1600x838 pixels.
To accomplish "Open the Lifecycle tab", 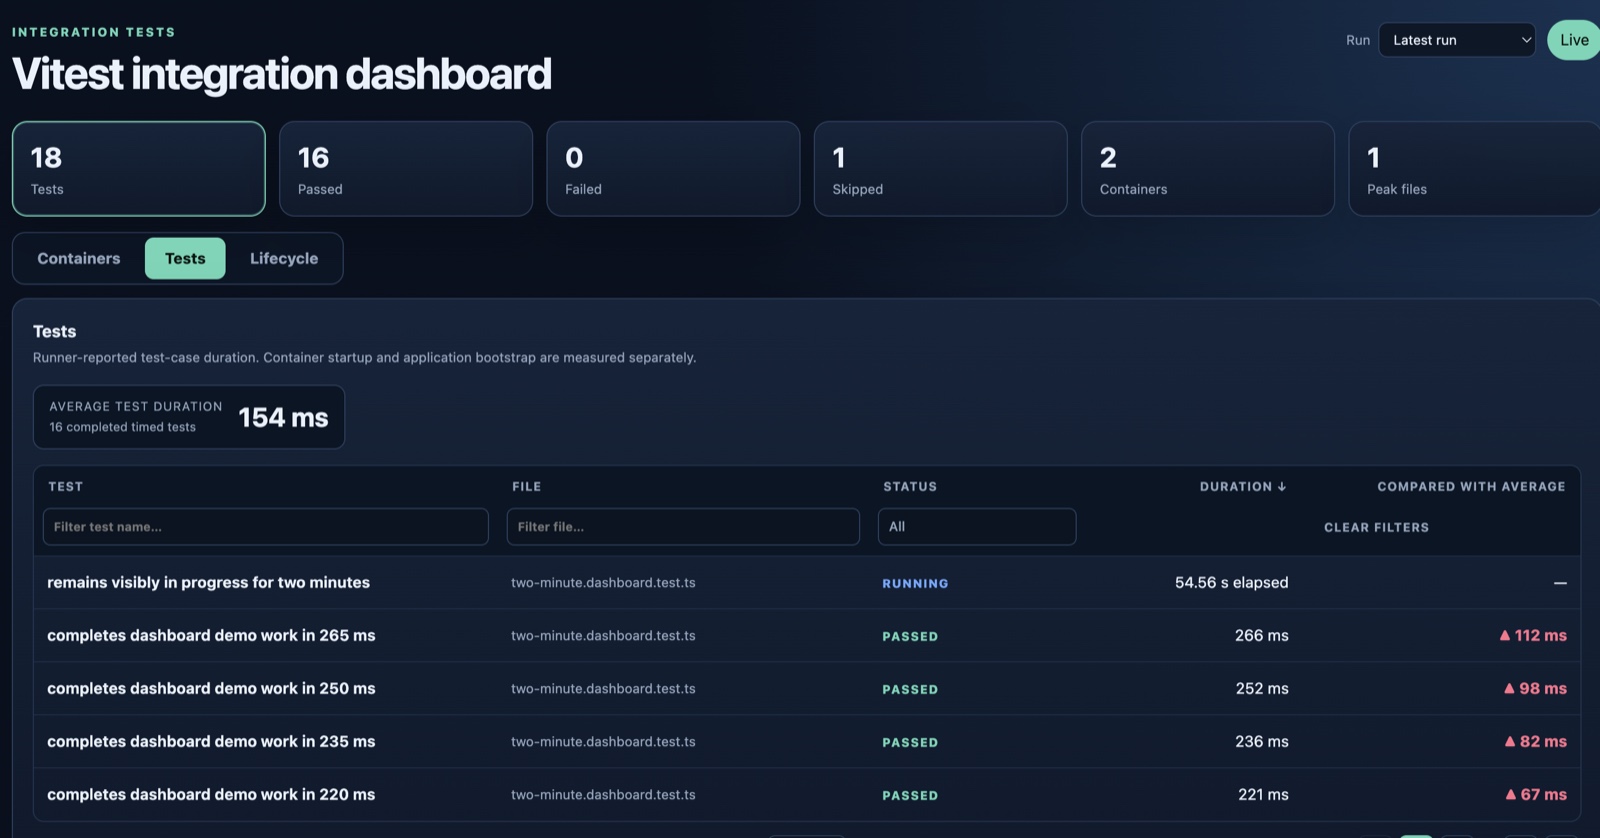I will [284, 258].
